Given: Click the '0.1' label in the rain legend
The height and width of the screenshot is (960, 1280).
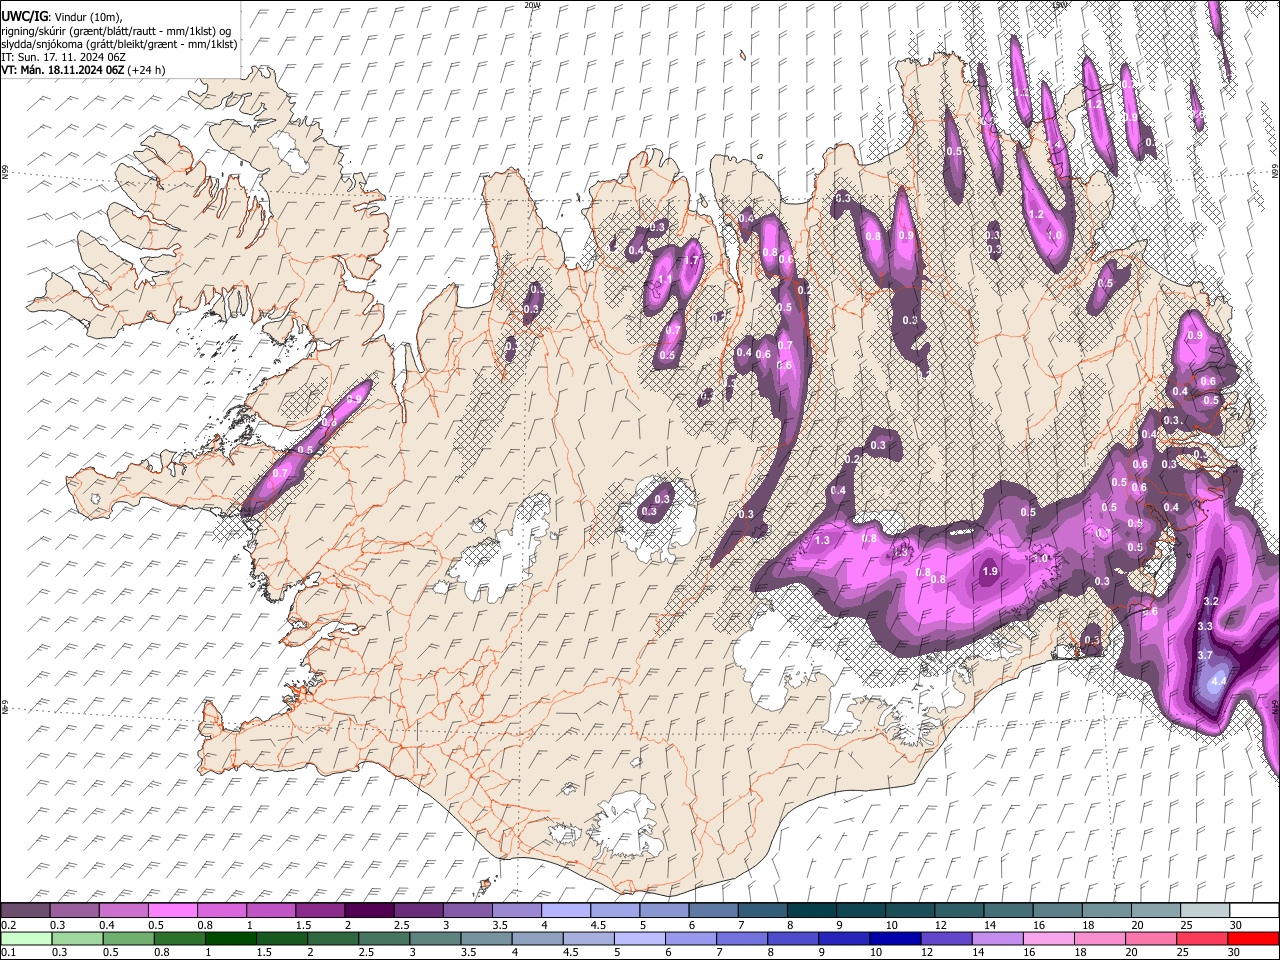Looking at the screenshot, I should point(7,953).
